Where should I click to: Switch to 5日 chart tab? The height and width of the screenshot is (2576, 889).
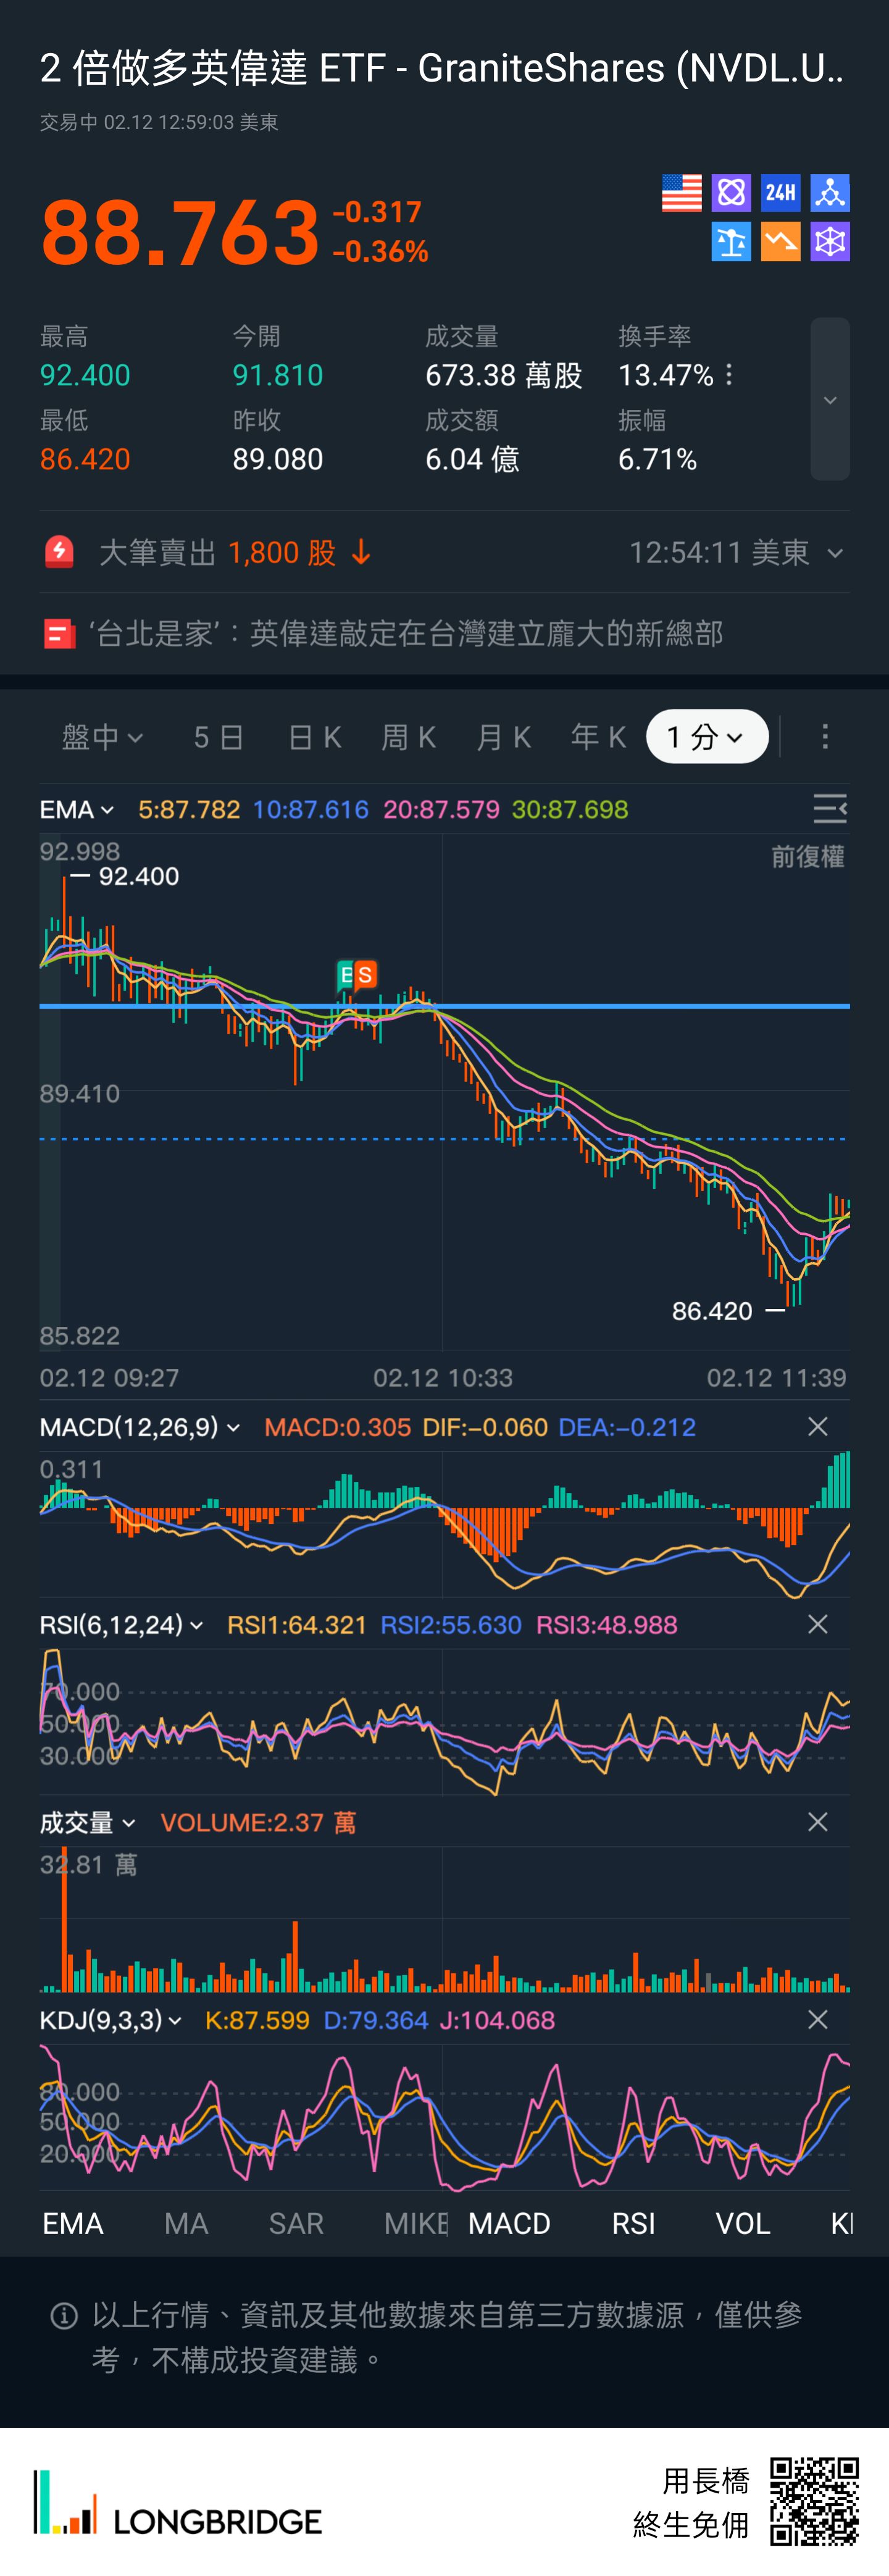tap(218, 737)
